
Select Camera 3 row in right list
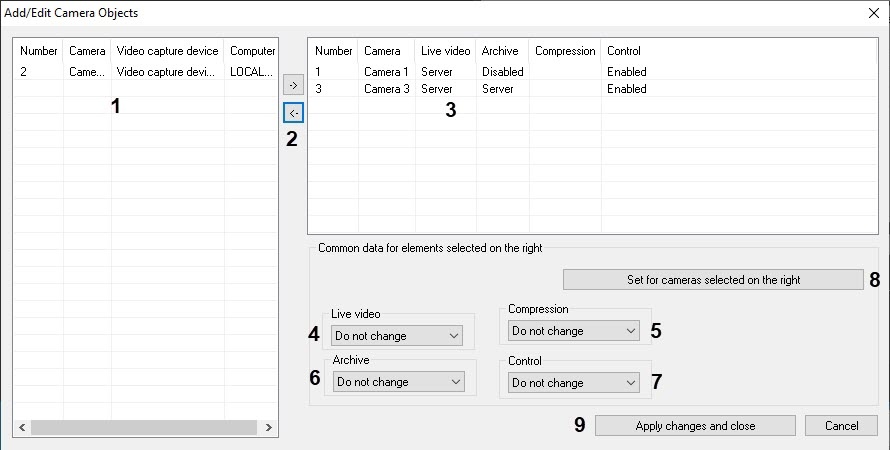(x=385, y=89)
